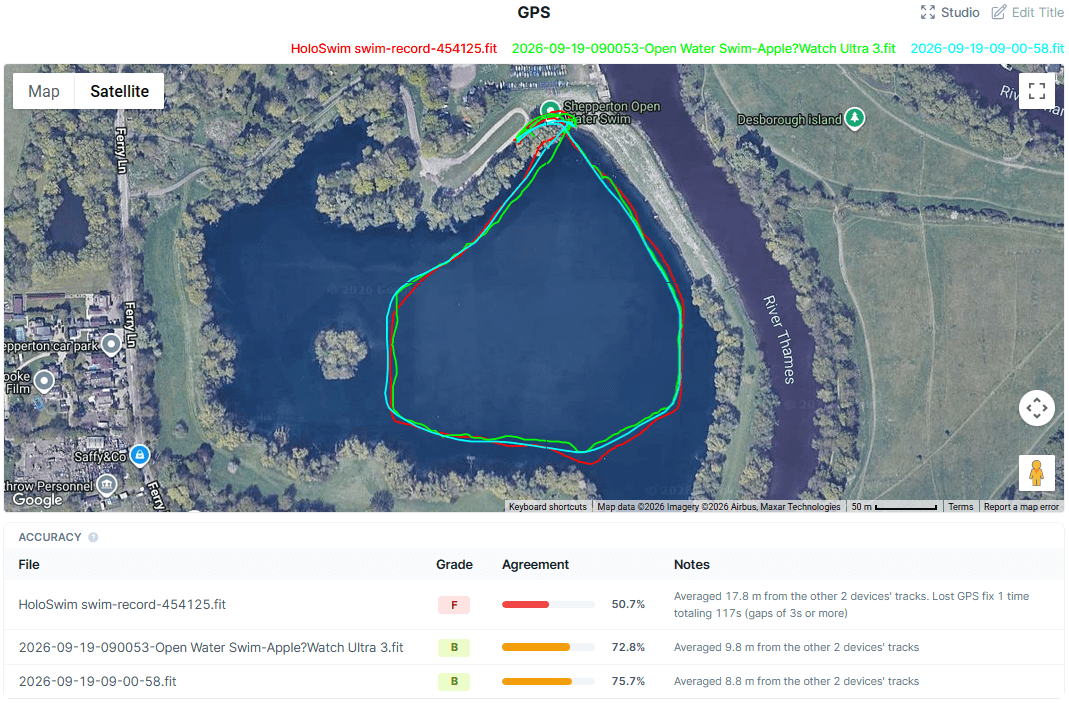Viewport: 1069px width, 704px height.
Task: Click the 50.7% agreement bar
Action: point(548,604)
